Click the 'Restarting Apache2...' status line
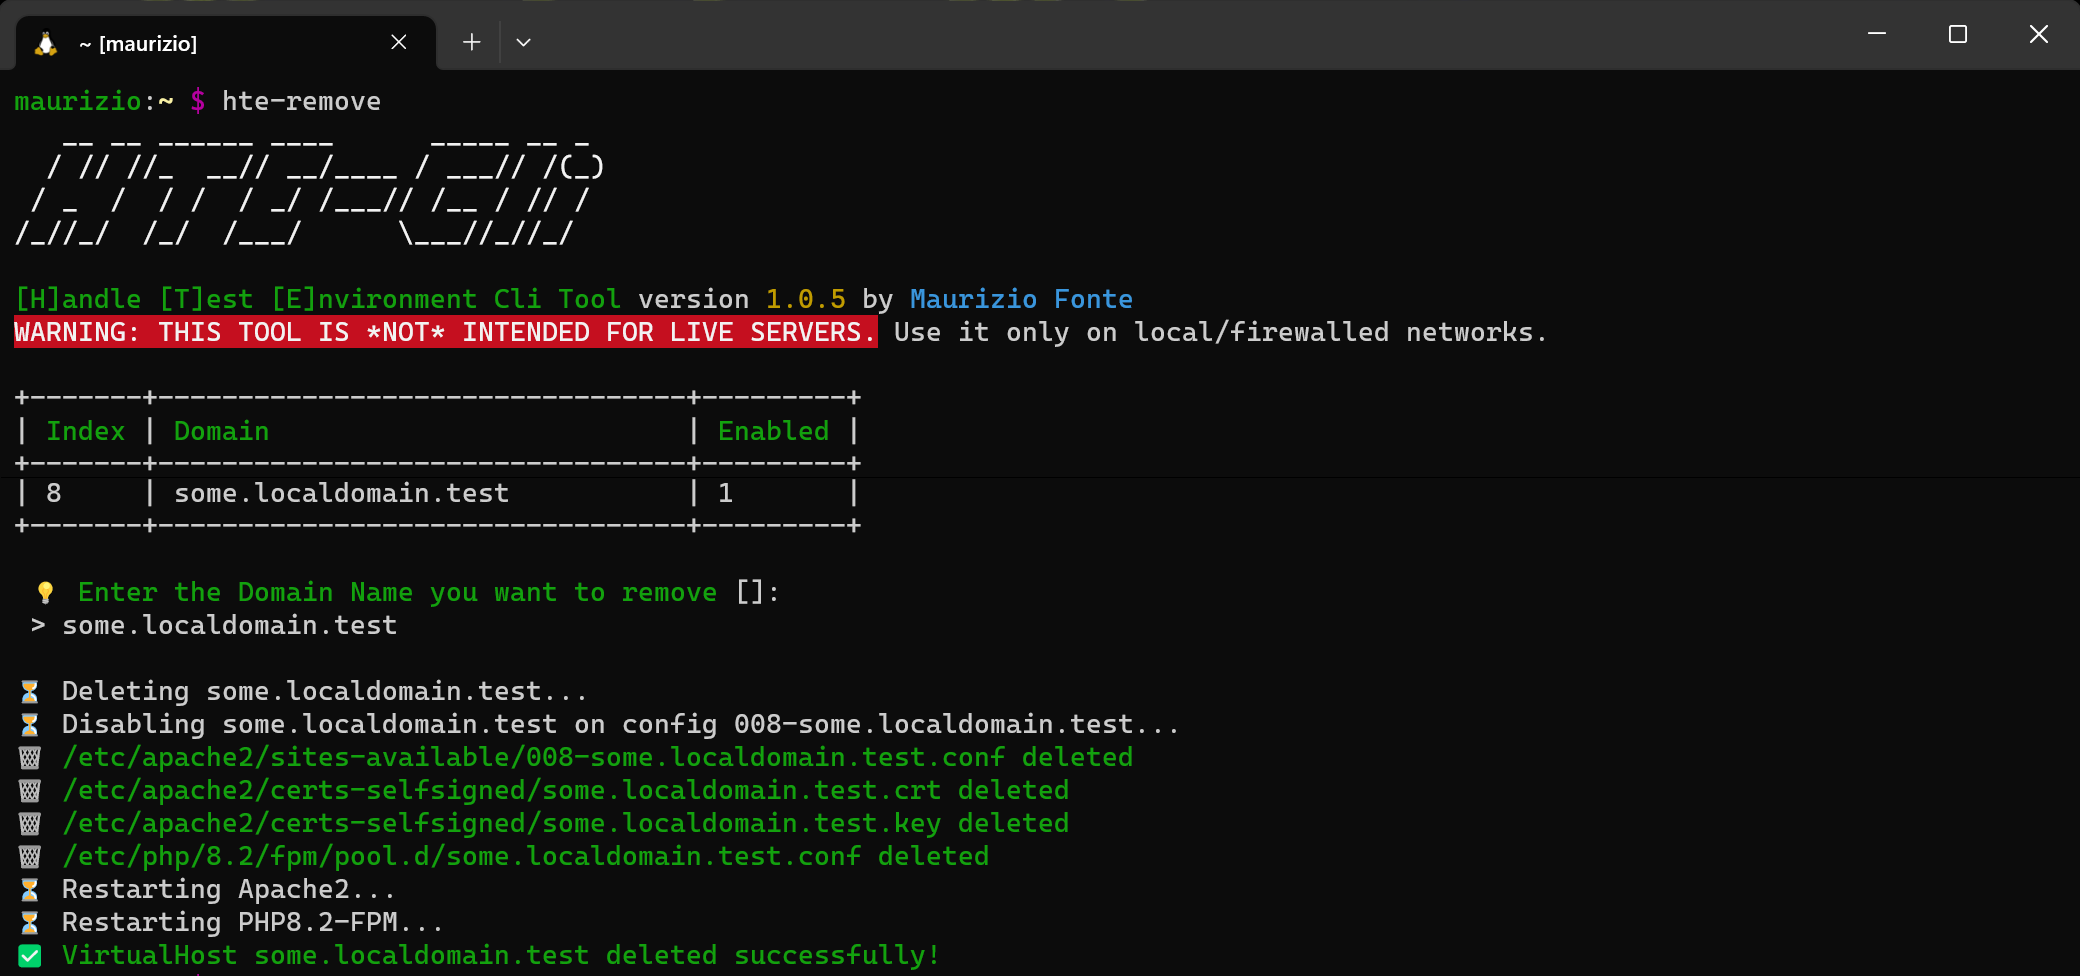The width and height of the screenshot is (2080, 976). [229, 889]
